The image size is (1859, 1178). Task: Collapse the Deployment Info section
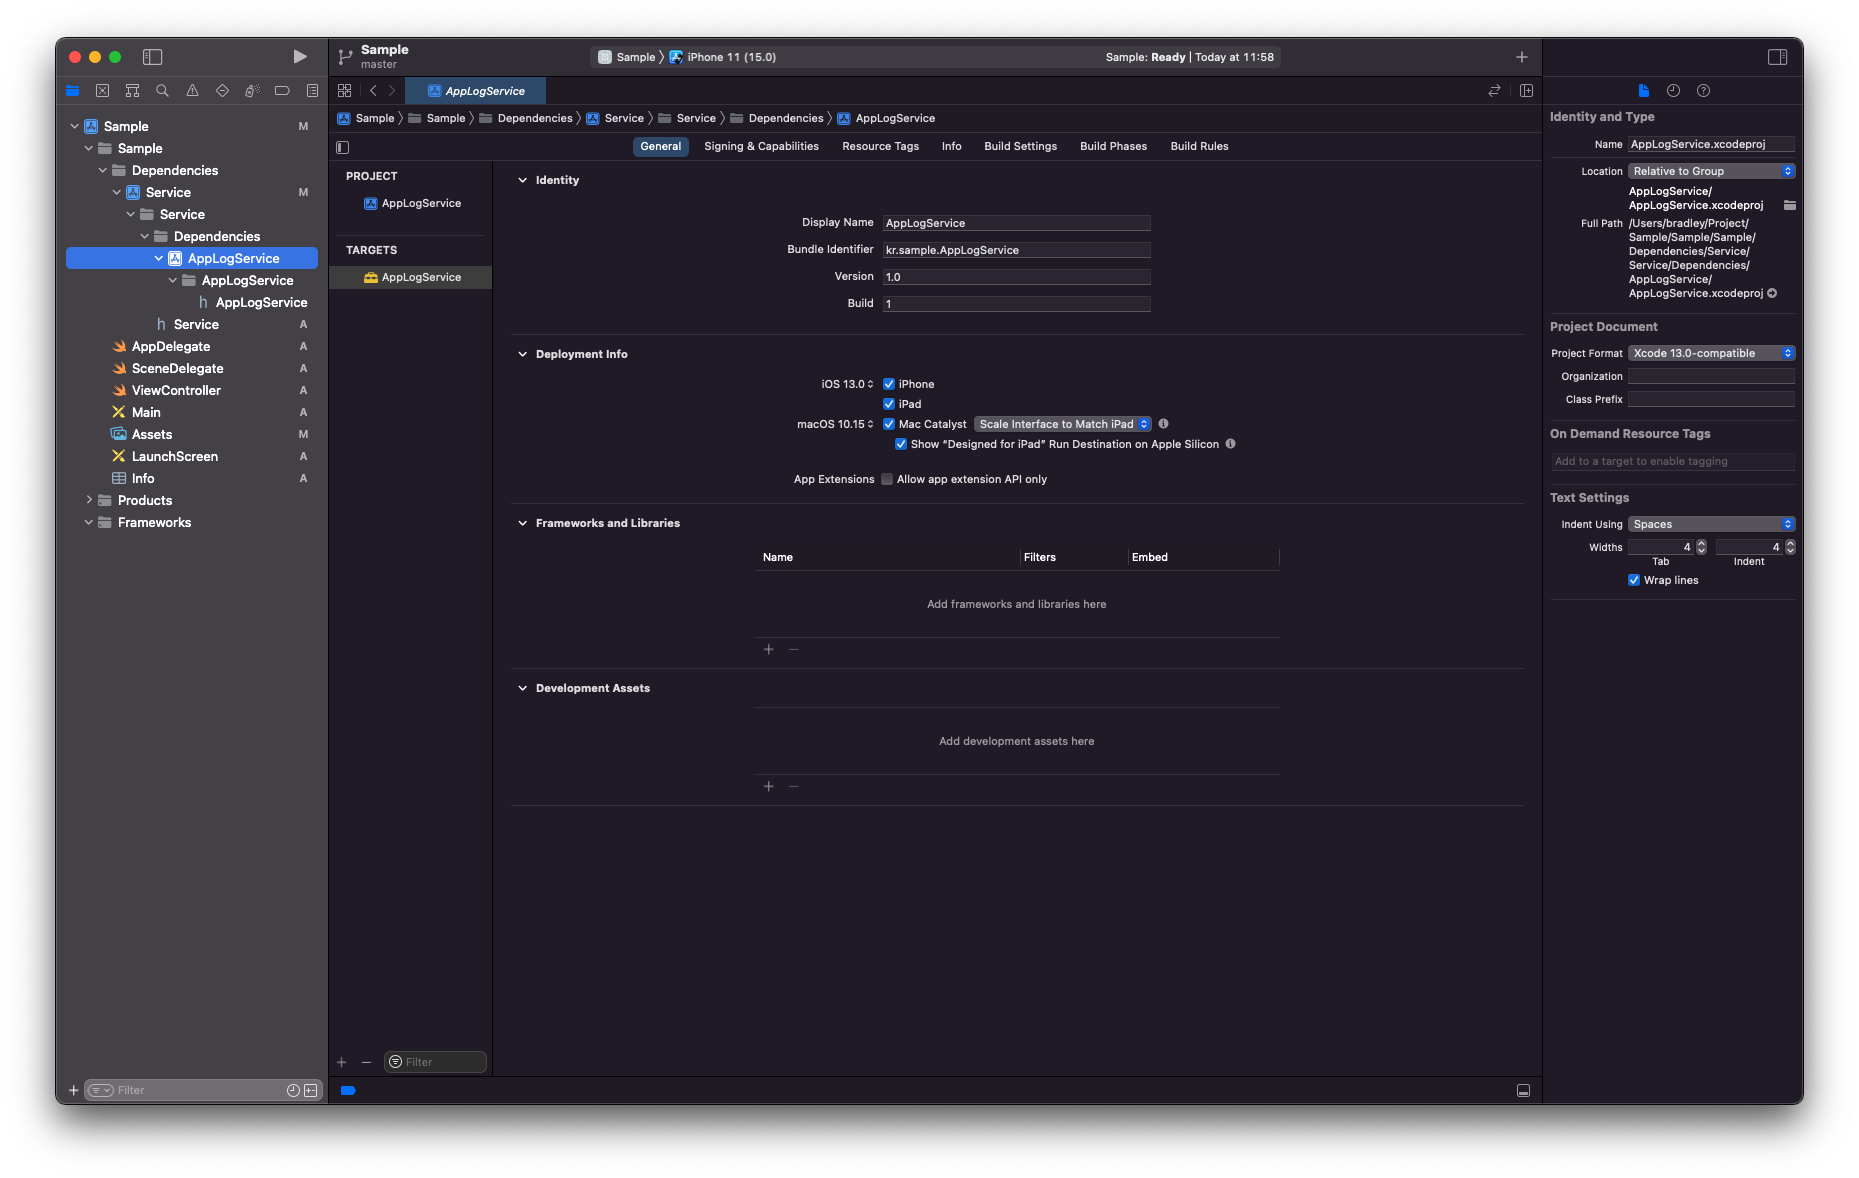(x=522, y=354)
